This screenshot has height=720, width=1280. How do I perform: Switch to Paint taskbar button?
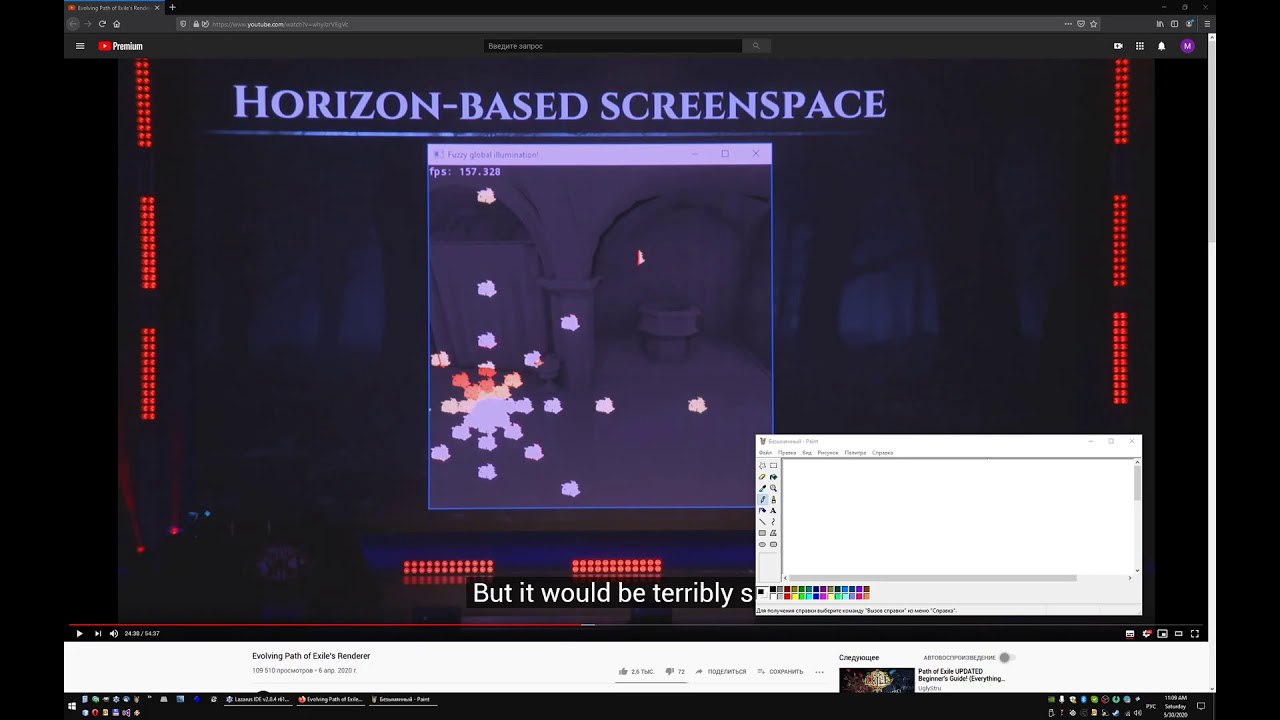402,700
